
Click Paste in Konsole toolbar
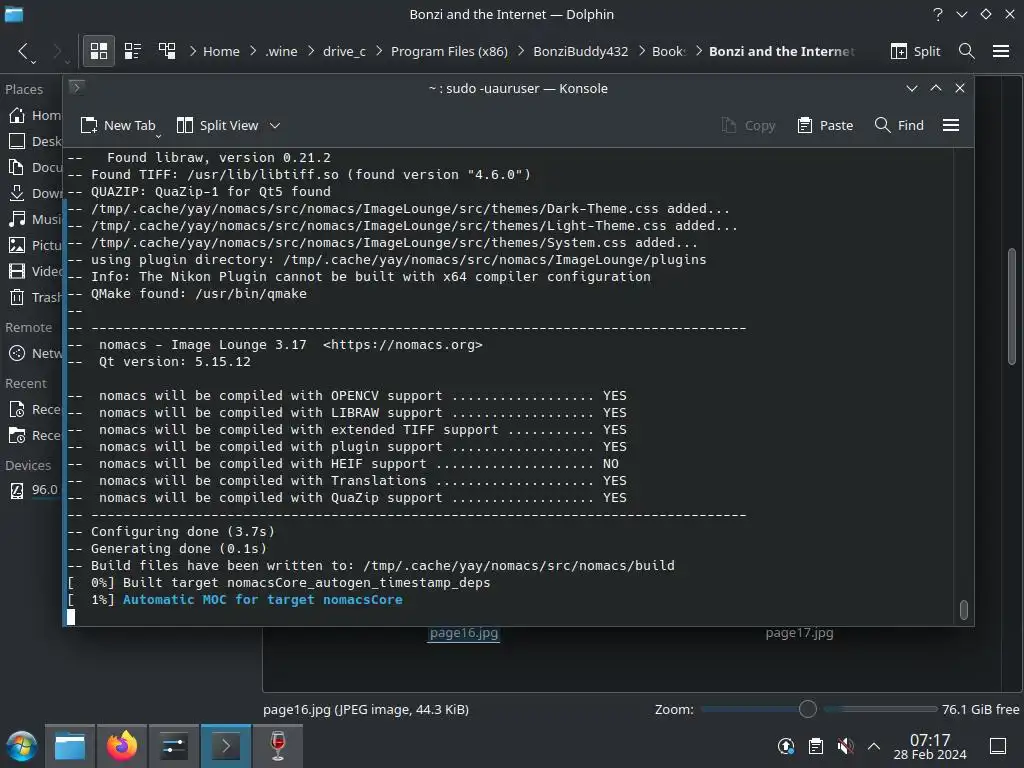click(x=825, y=125)
